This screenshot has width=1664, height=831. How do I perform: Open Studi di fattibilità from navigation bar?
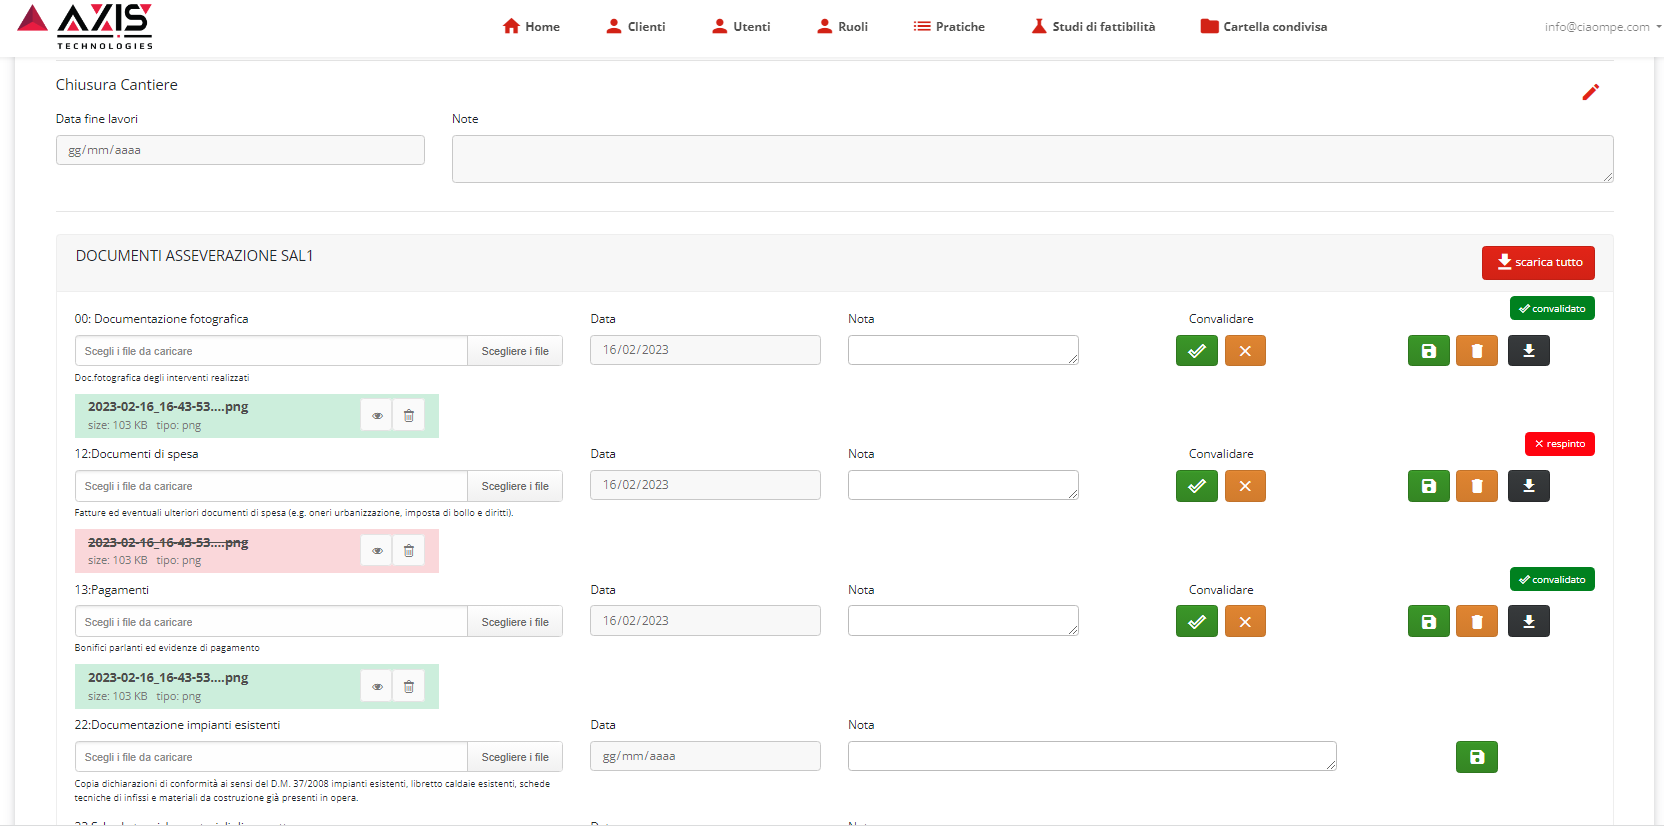pyautogui.click(x=1093, y=27)
